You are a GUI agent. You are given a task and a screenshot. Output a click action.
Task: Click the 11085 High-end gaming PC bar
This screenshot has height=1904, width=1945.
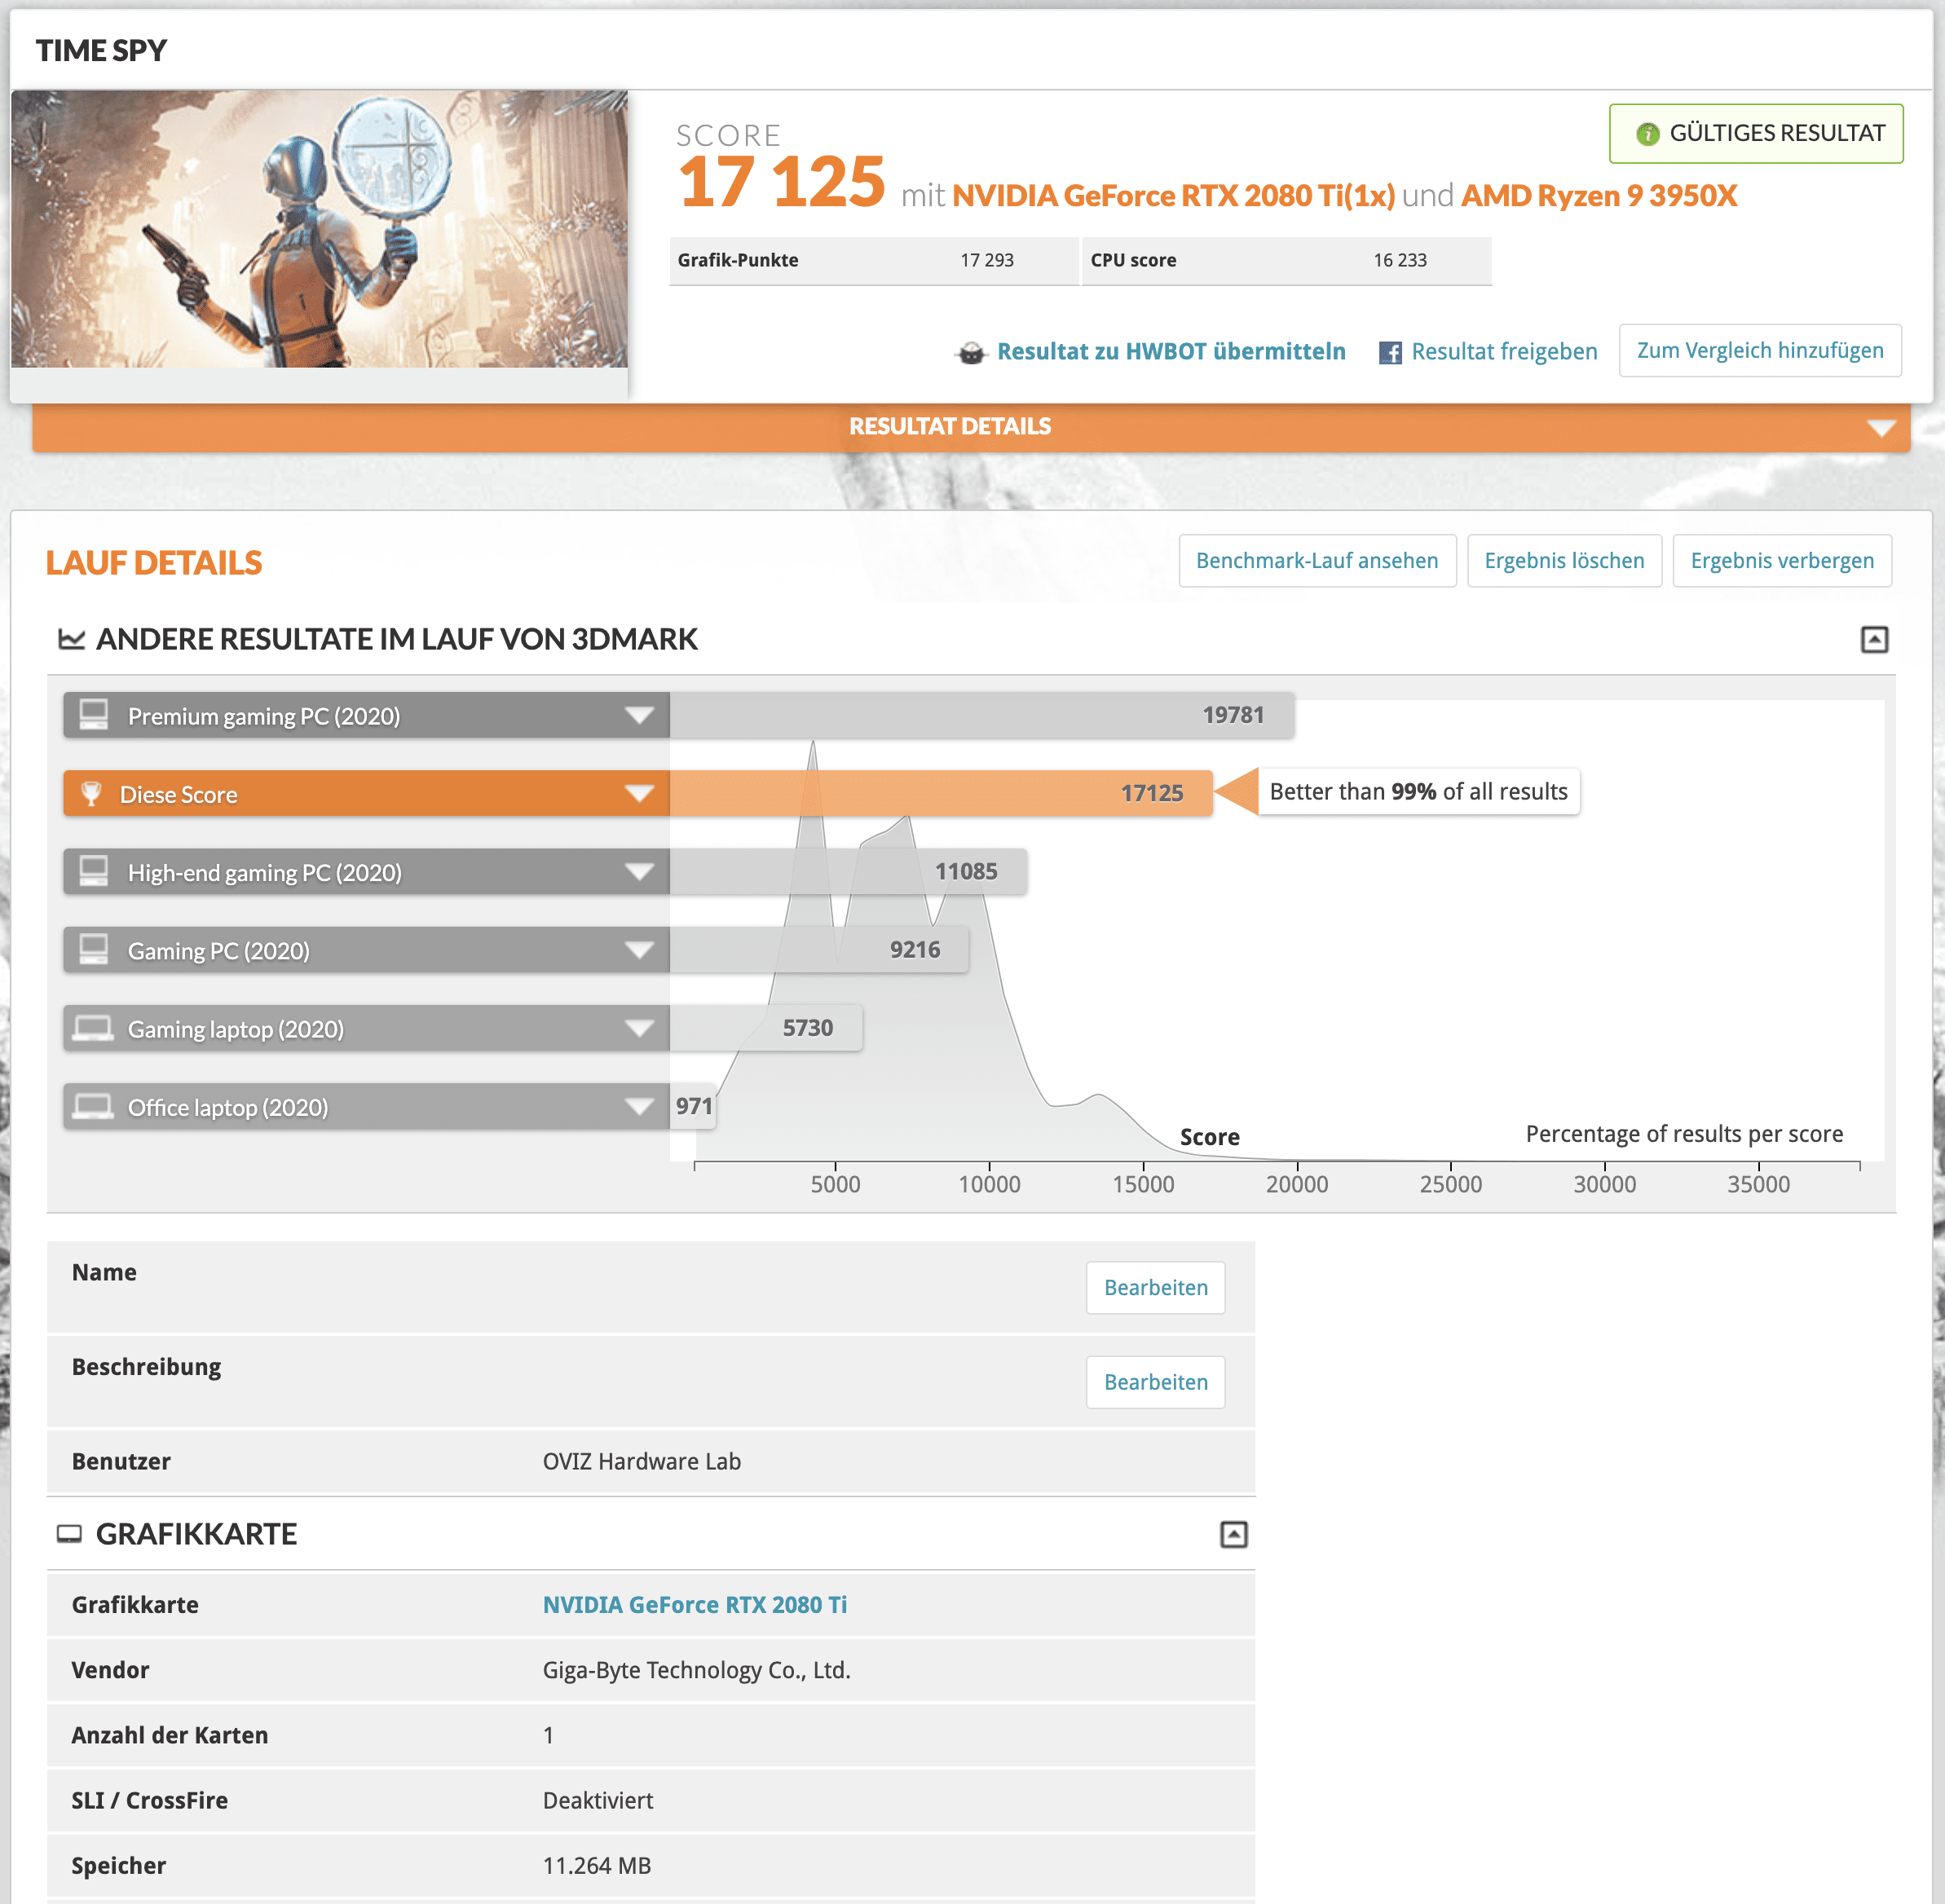pos(848,871)
